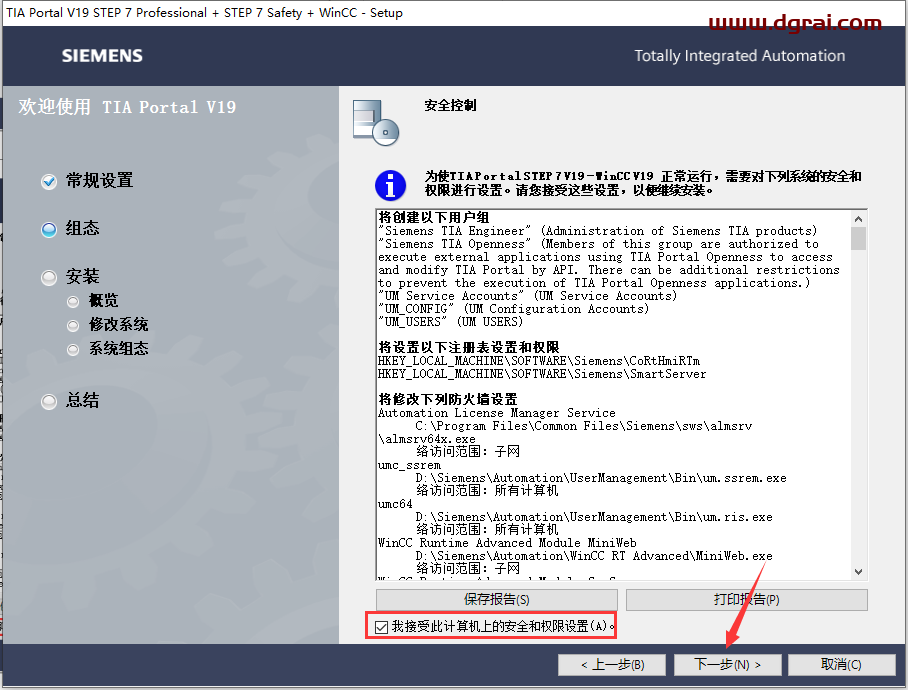The height and width of the screenshot is (690, 908).
Task: Click the 将创建以下用户组 heading in report
Action: coord(434,217)
